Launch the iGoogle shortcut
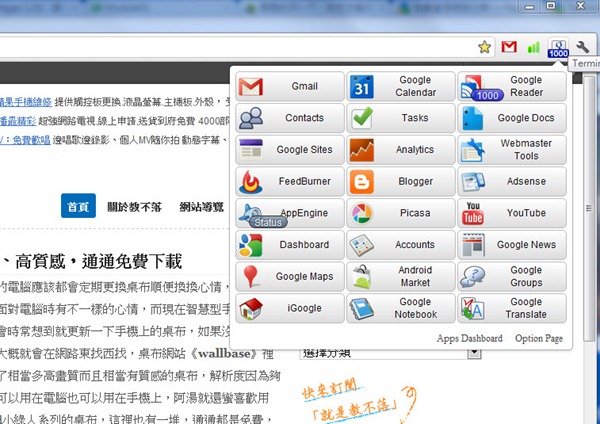 coord(290,308)
